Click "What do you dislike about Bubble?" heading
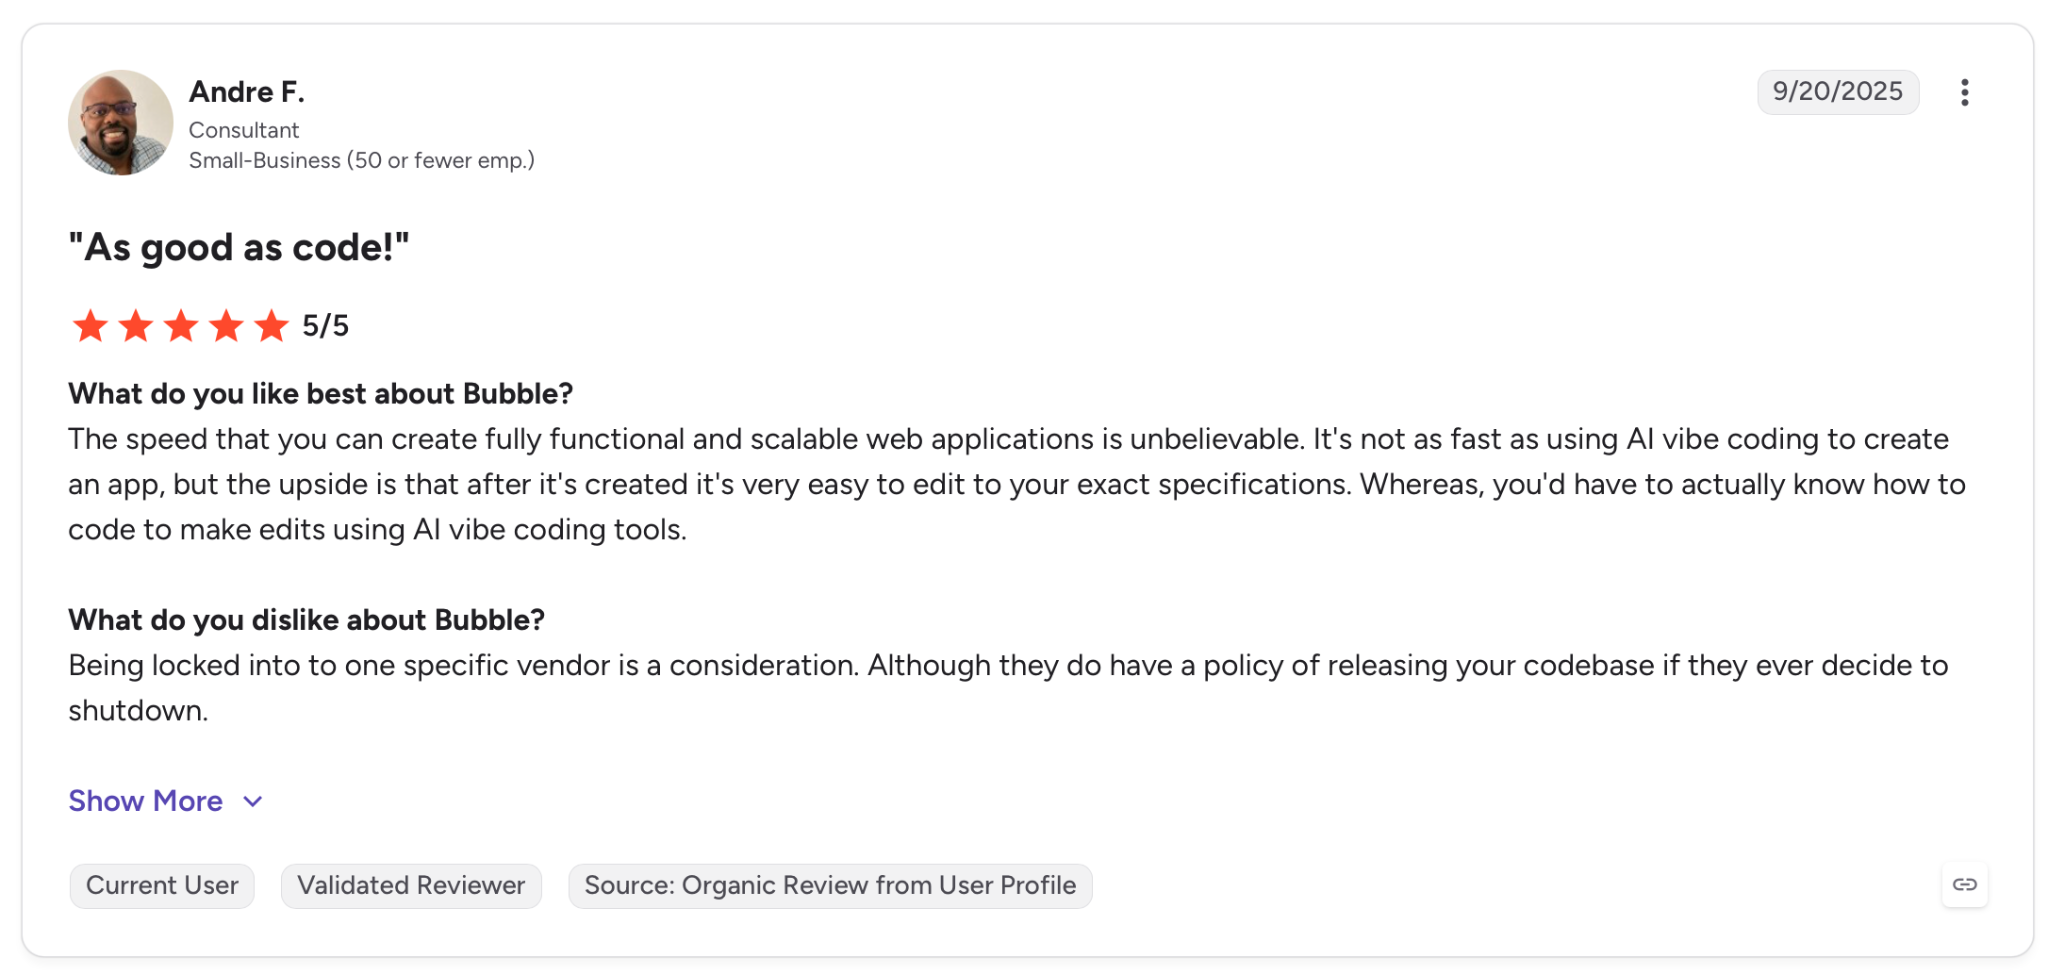This screenshot has width=2048, height=973. click(x=307, y=620)
